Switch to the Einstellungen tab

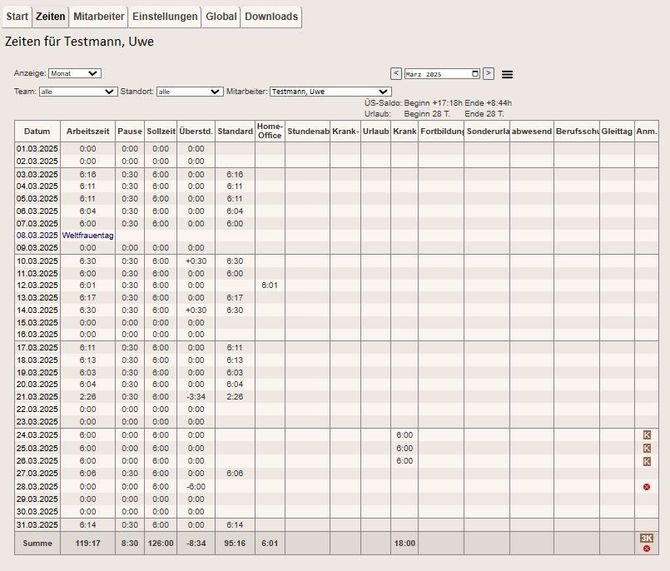pyautogui.click(x=165, y=17)
